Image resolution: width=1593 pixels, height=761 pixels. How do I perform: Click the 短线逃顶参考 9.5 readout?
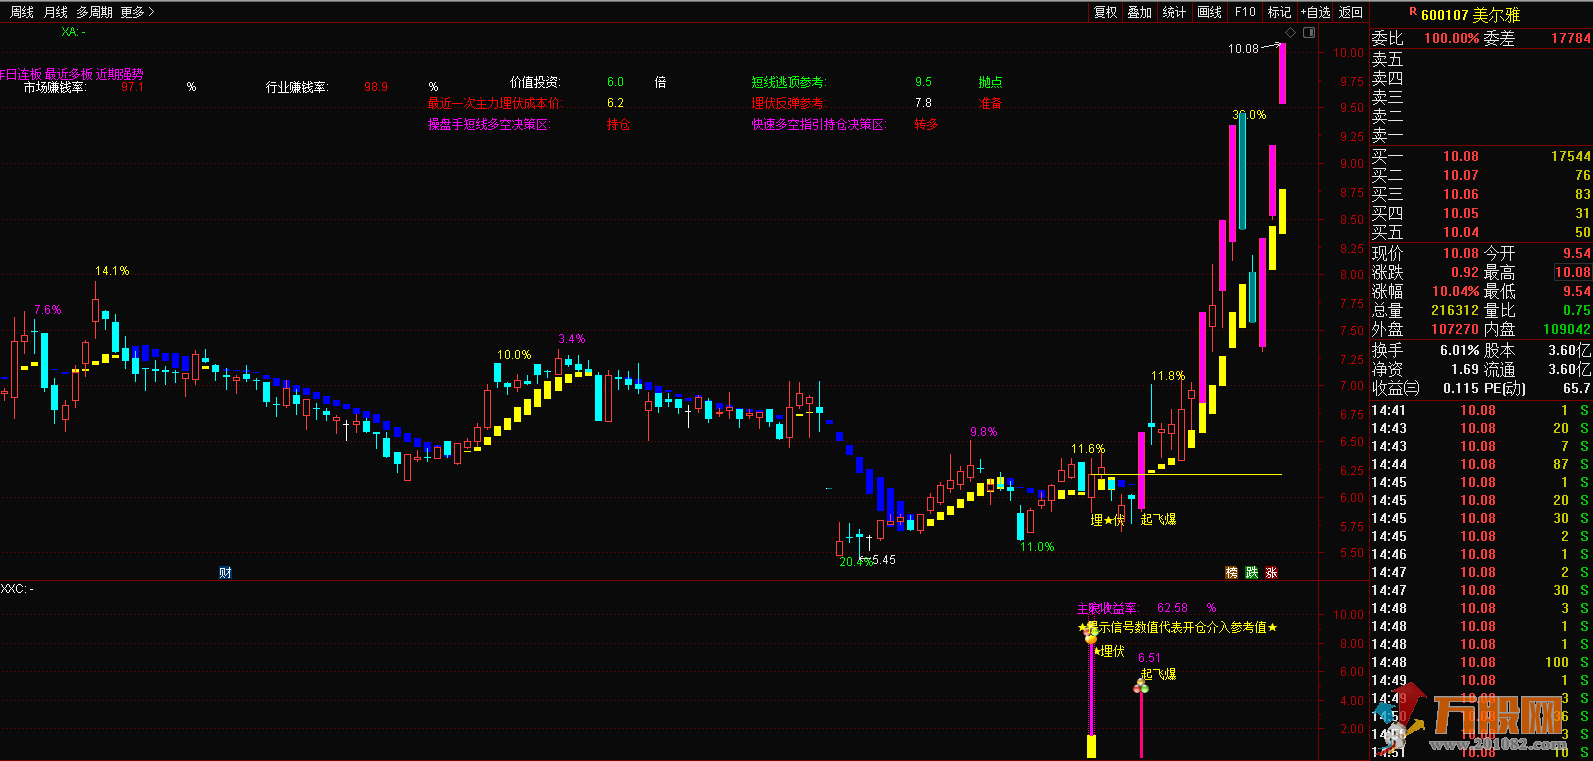pos(842,82)
